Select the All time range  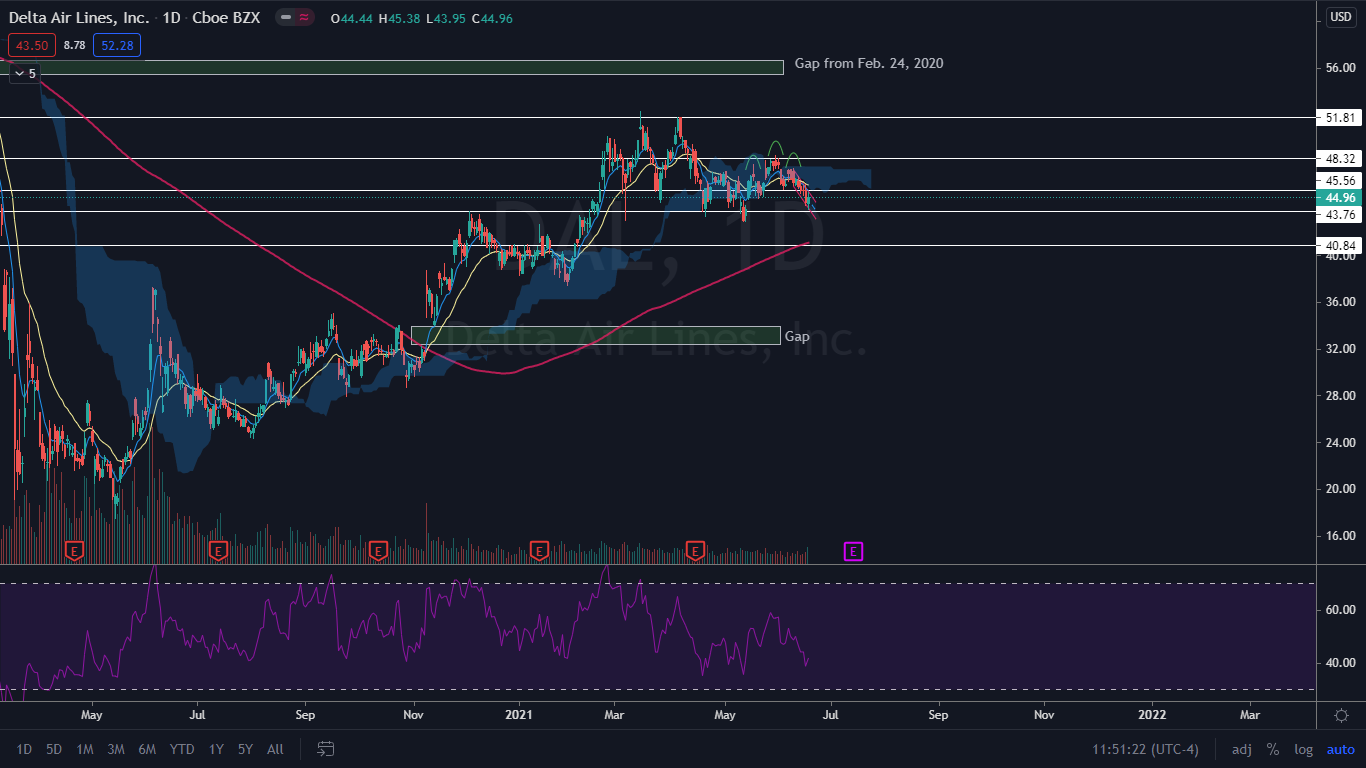[276, 749]
